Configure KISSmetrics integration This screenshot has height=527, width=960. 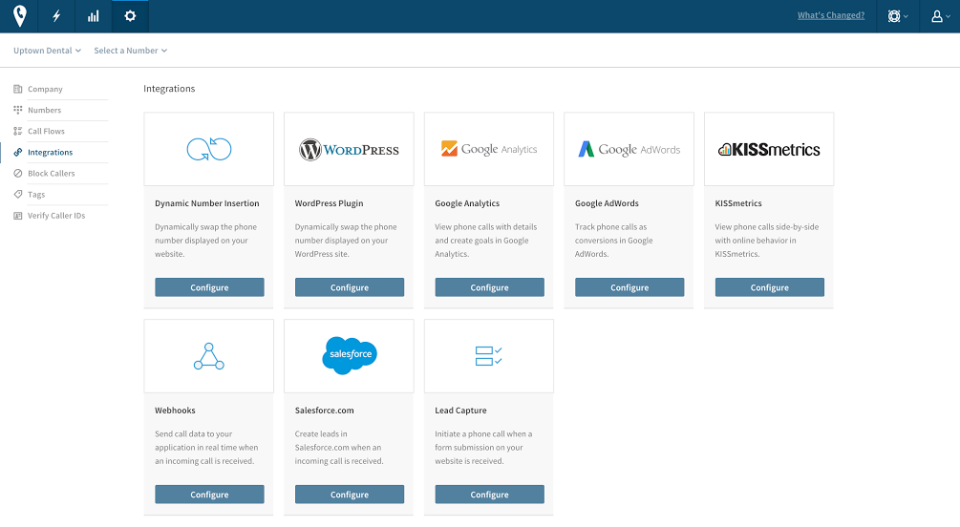click(x=770, y=287)
